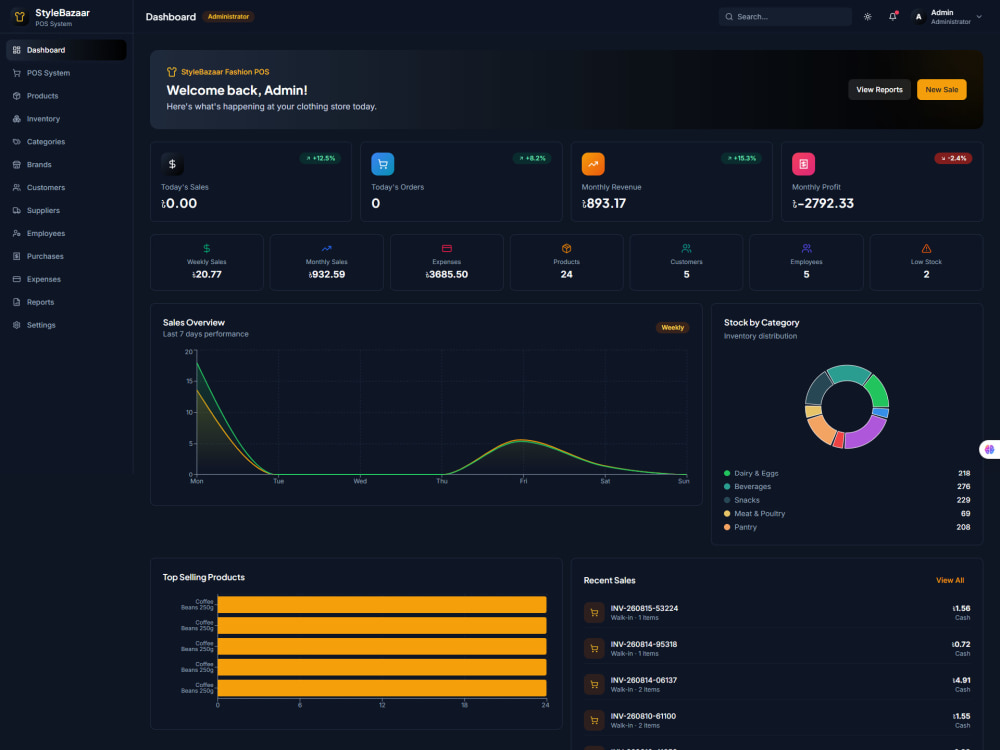This screenshot has width=1000, height=750.
Task: Click the +12.5% growth badge
Action: (x=320, y=158)
